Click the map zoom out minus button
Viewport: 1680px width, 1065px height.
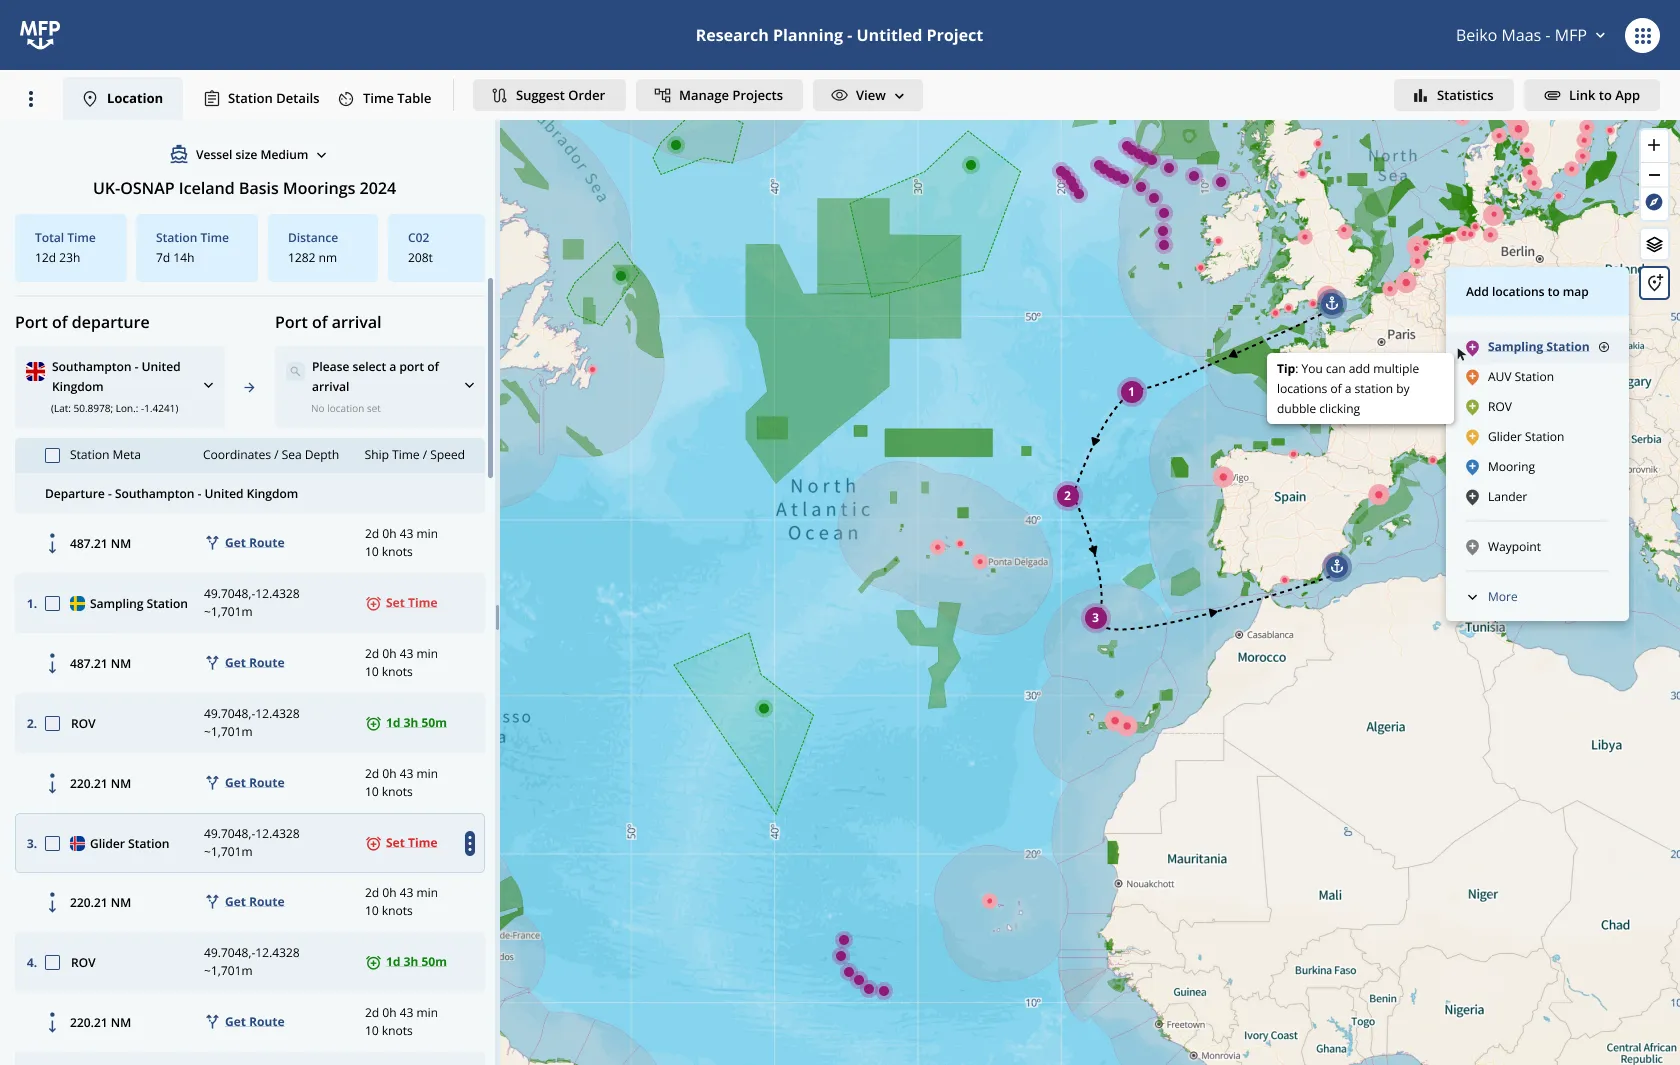1654,175
